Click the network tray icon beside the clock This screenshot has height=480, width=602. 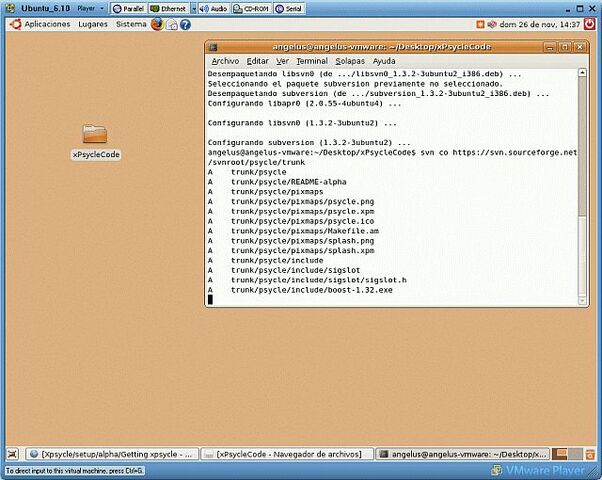pos(491,24)
